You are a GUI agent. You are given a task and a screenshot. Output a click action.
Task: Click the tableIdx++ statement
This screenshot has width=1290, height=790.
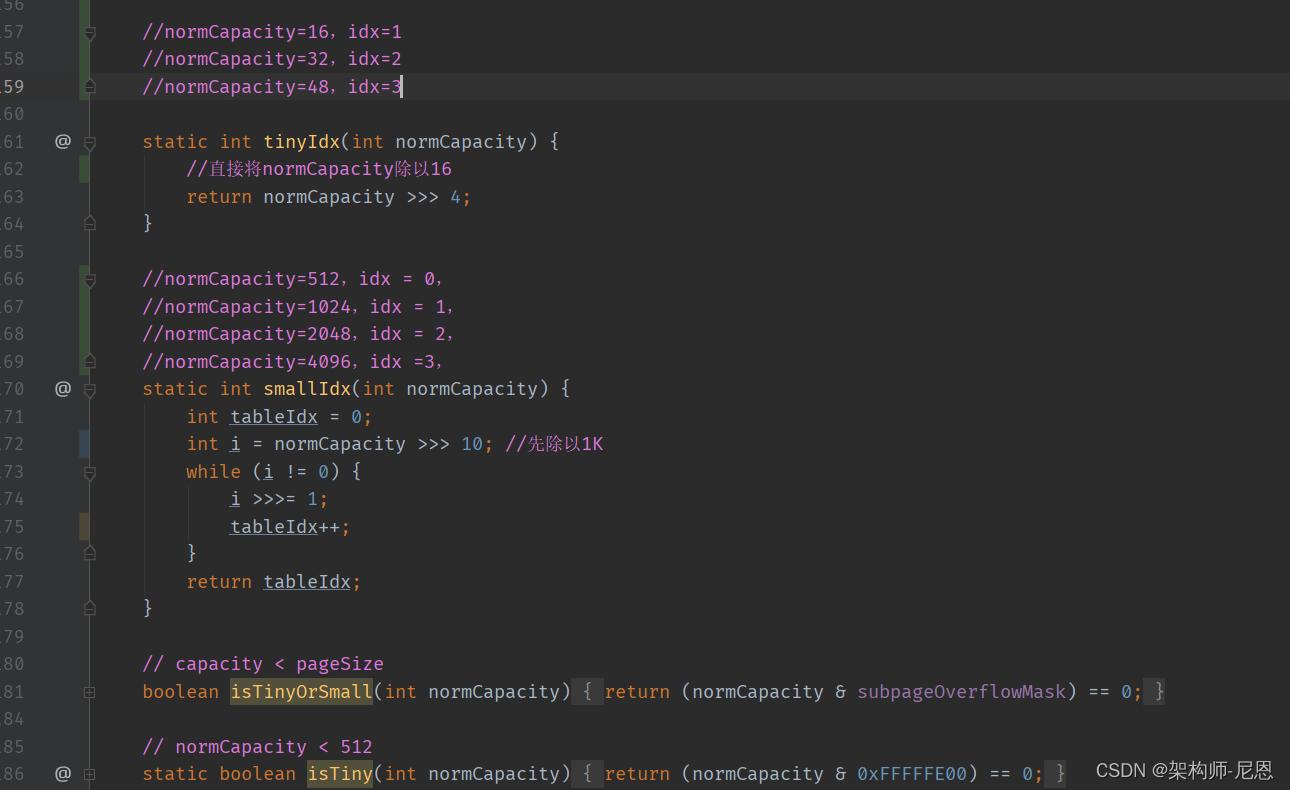(x=289, y=527)
